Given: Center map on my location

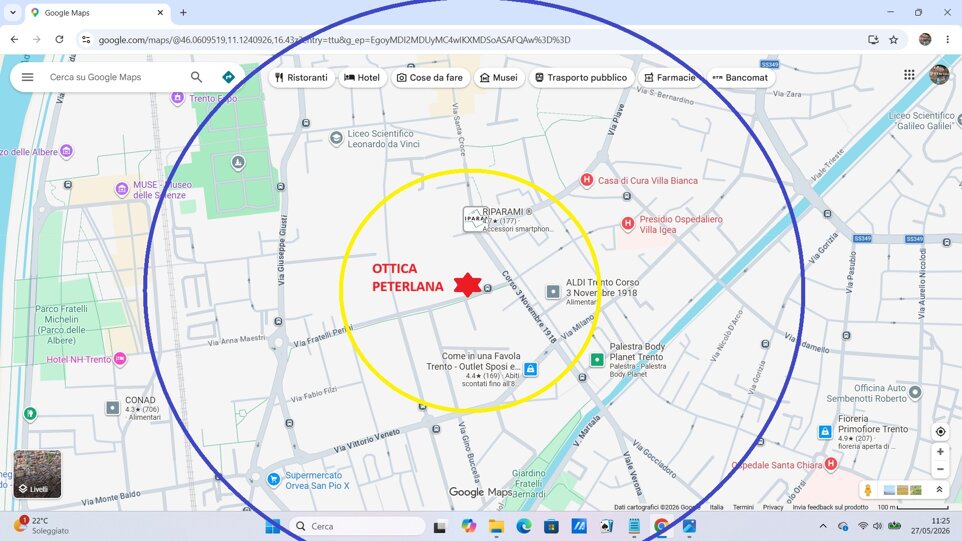Looking at the screenshot, I should click(940, 432).
